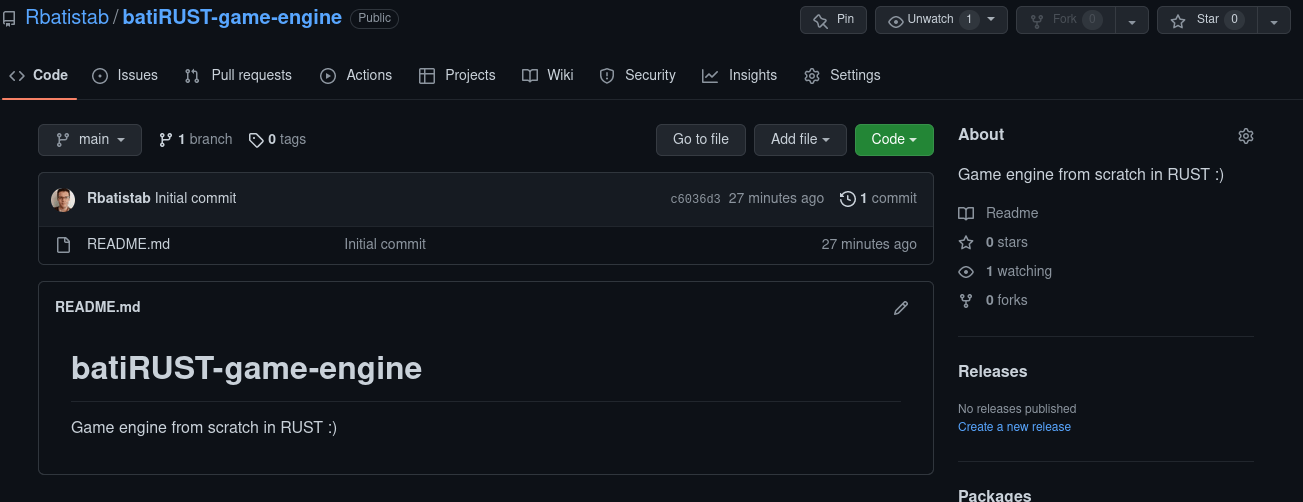Click the Settings gear tab icon

[x=812, y=76]
